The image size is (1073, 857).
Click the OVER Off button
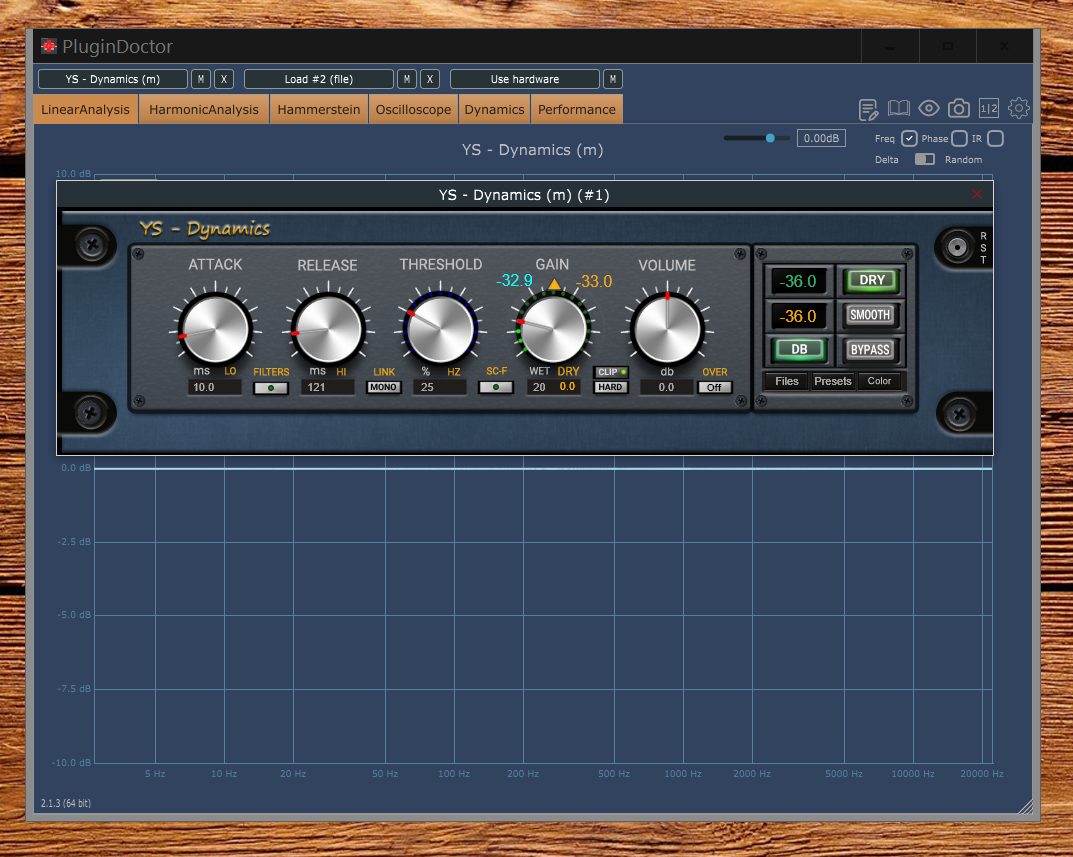point(714,387)
